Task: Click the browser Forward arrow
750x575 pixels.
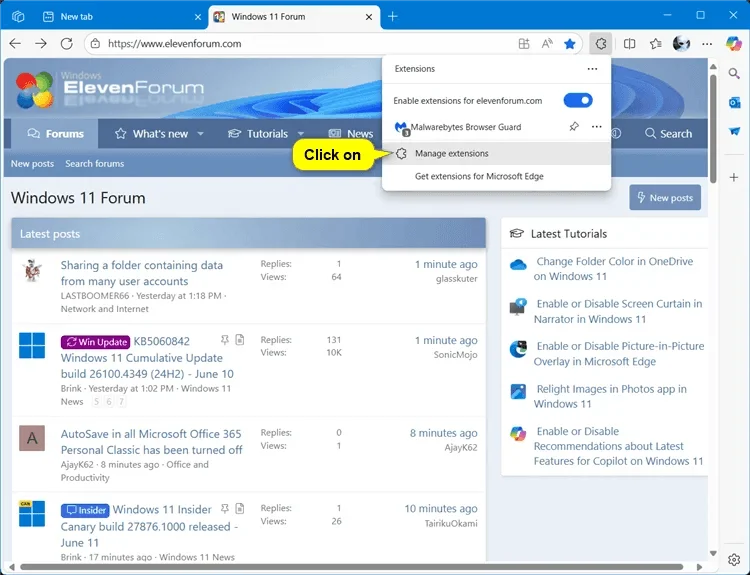Action: tap(41, 44)
